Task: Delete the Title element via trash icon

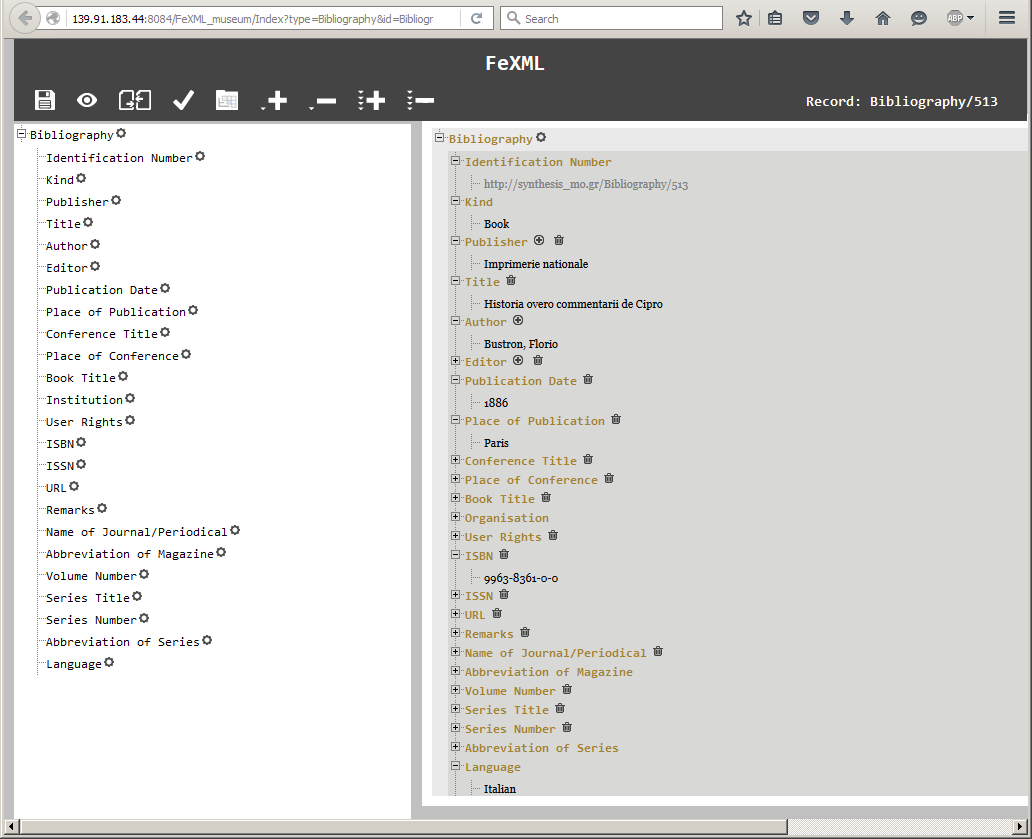Action: [511, 280]
